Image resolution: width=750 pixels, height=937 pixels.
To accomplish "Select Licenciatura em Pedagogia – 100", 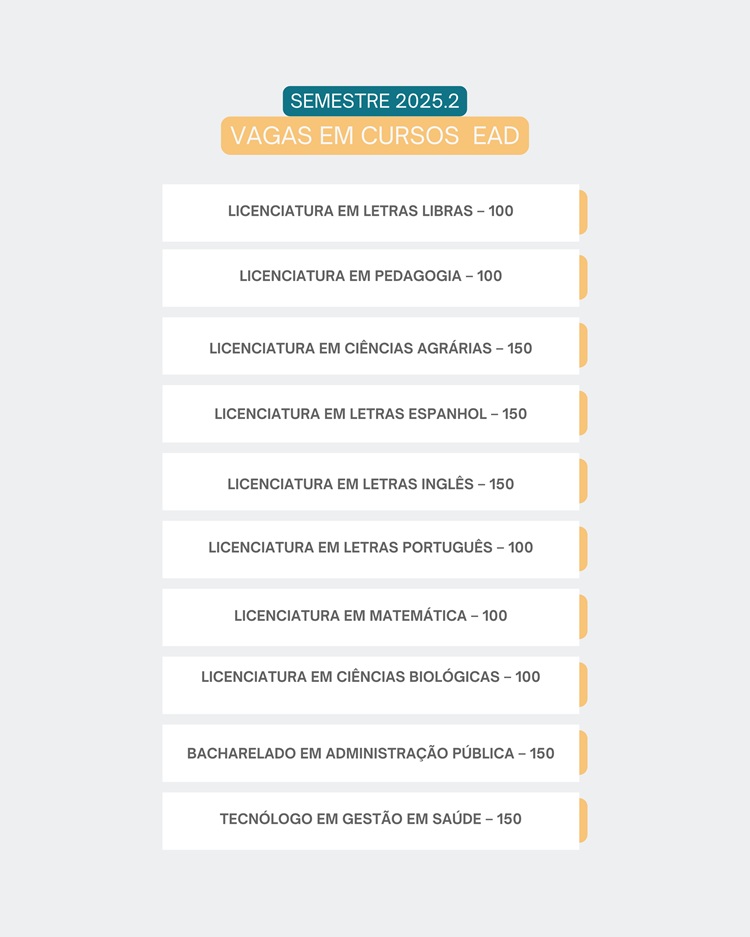I will pos(370,277).
